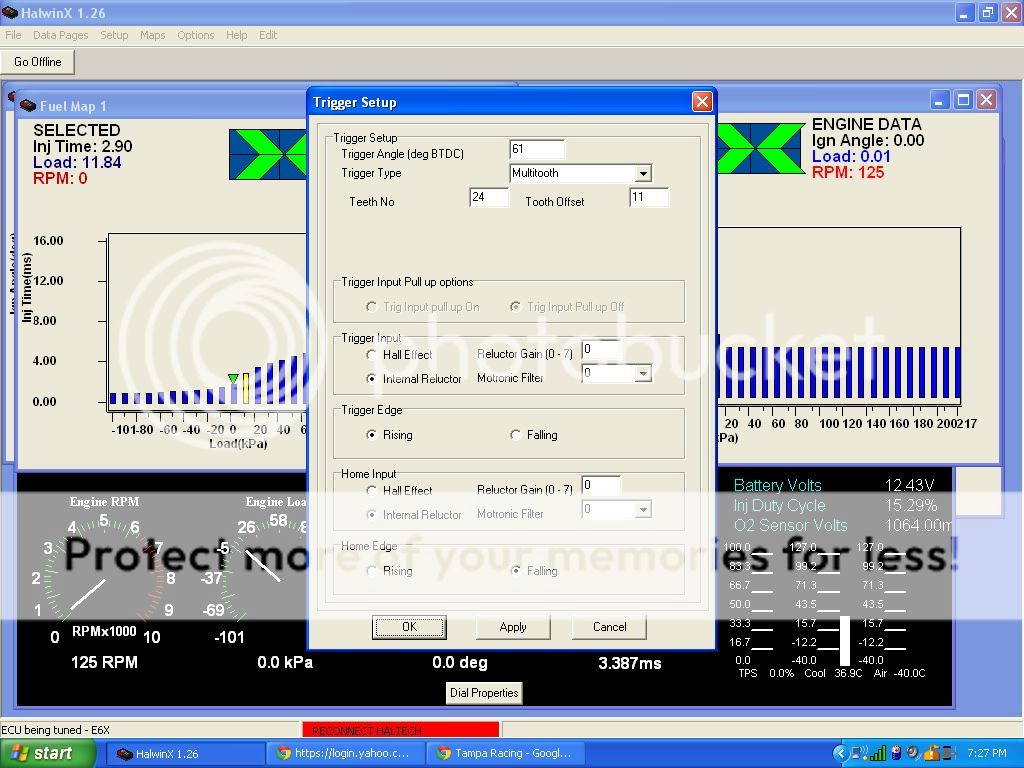
Task: Click the Fuel Map 1 window icon
Action: pos(27,106)
